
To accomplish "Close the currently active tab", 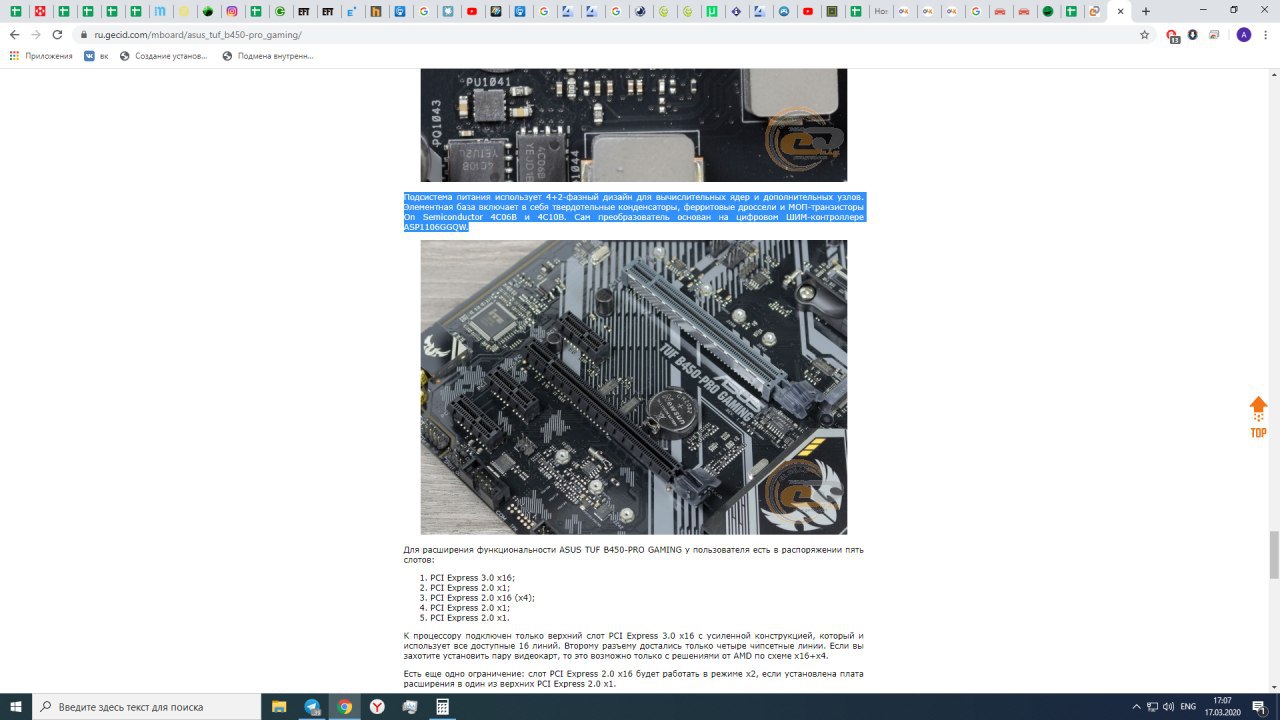I will tap(1121, 11).
